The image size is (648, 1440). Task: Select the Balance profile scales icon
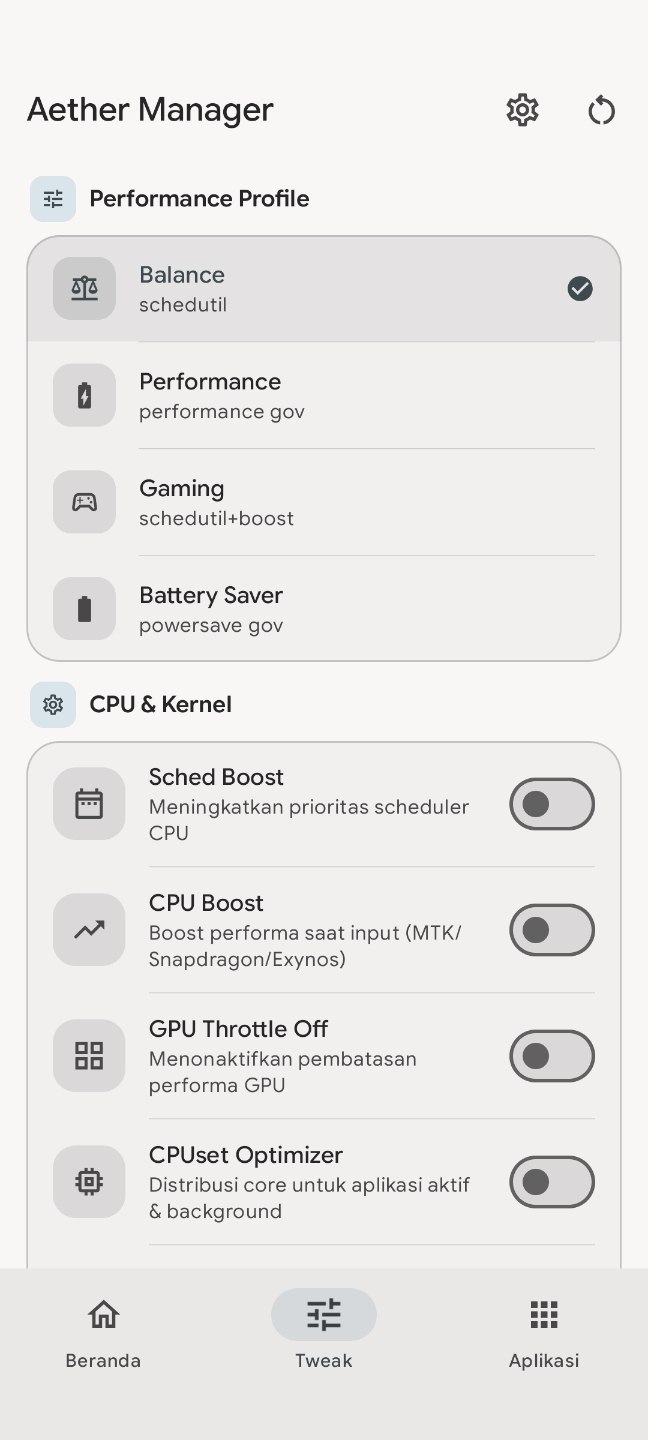coord(84,288)
